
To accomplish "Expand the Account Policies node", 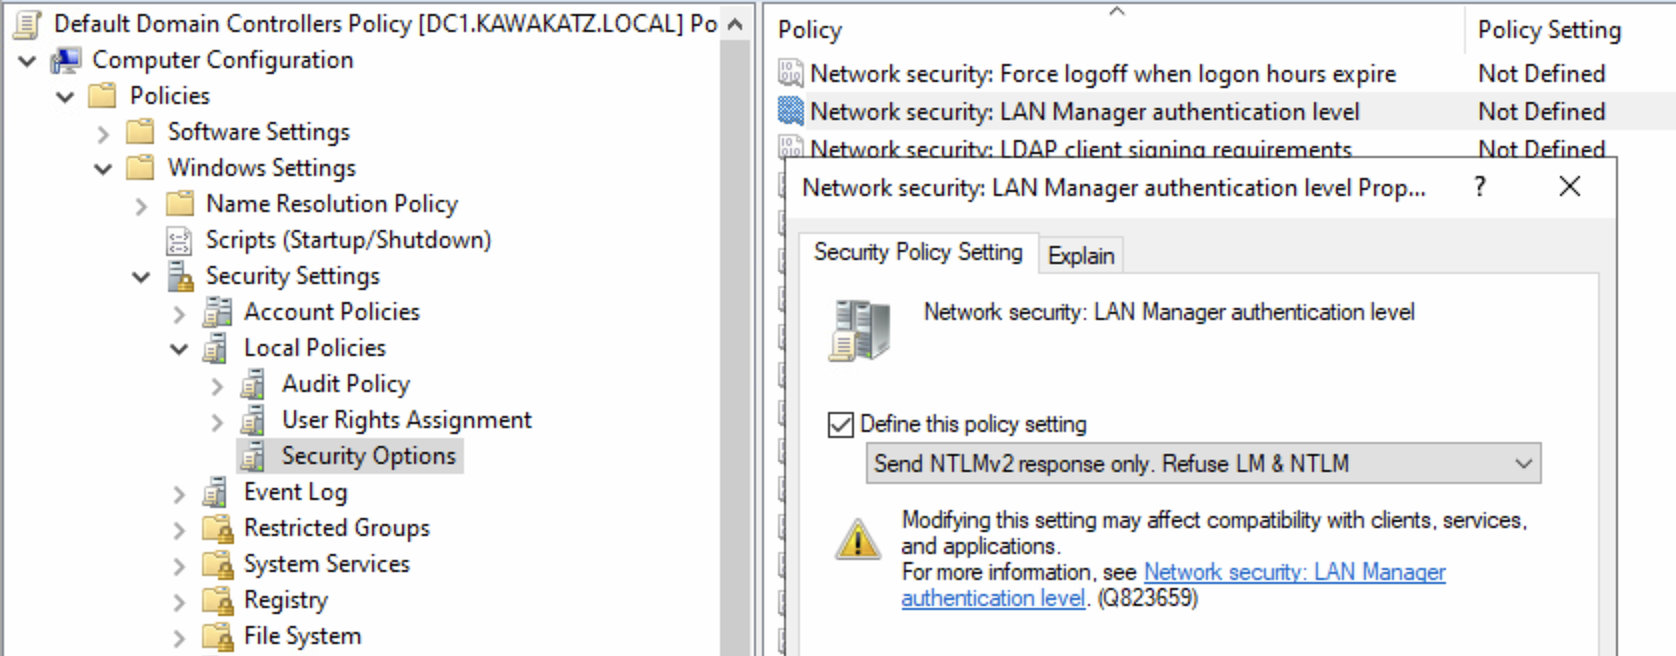I will click(x=179, y=313).
